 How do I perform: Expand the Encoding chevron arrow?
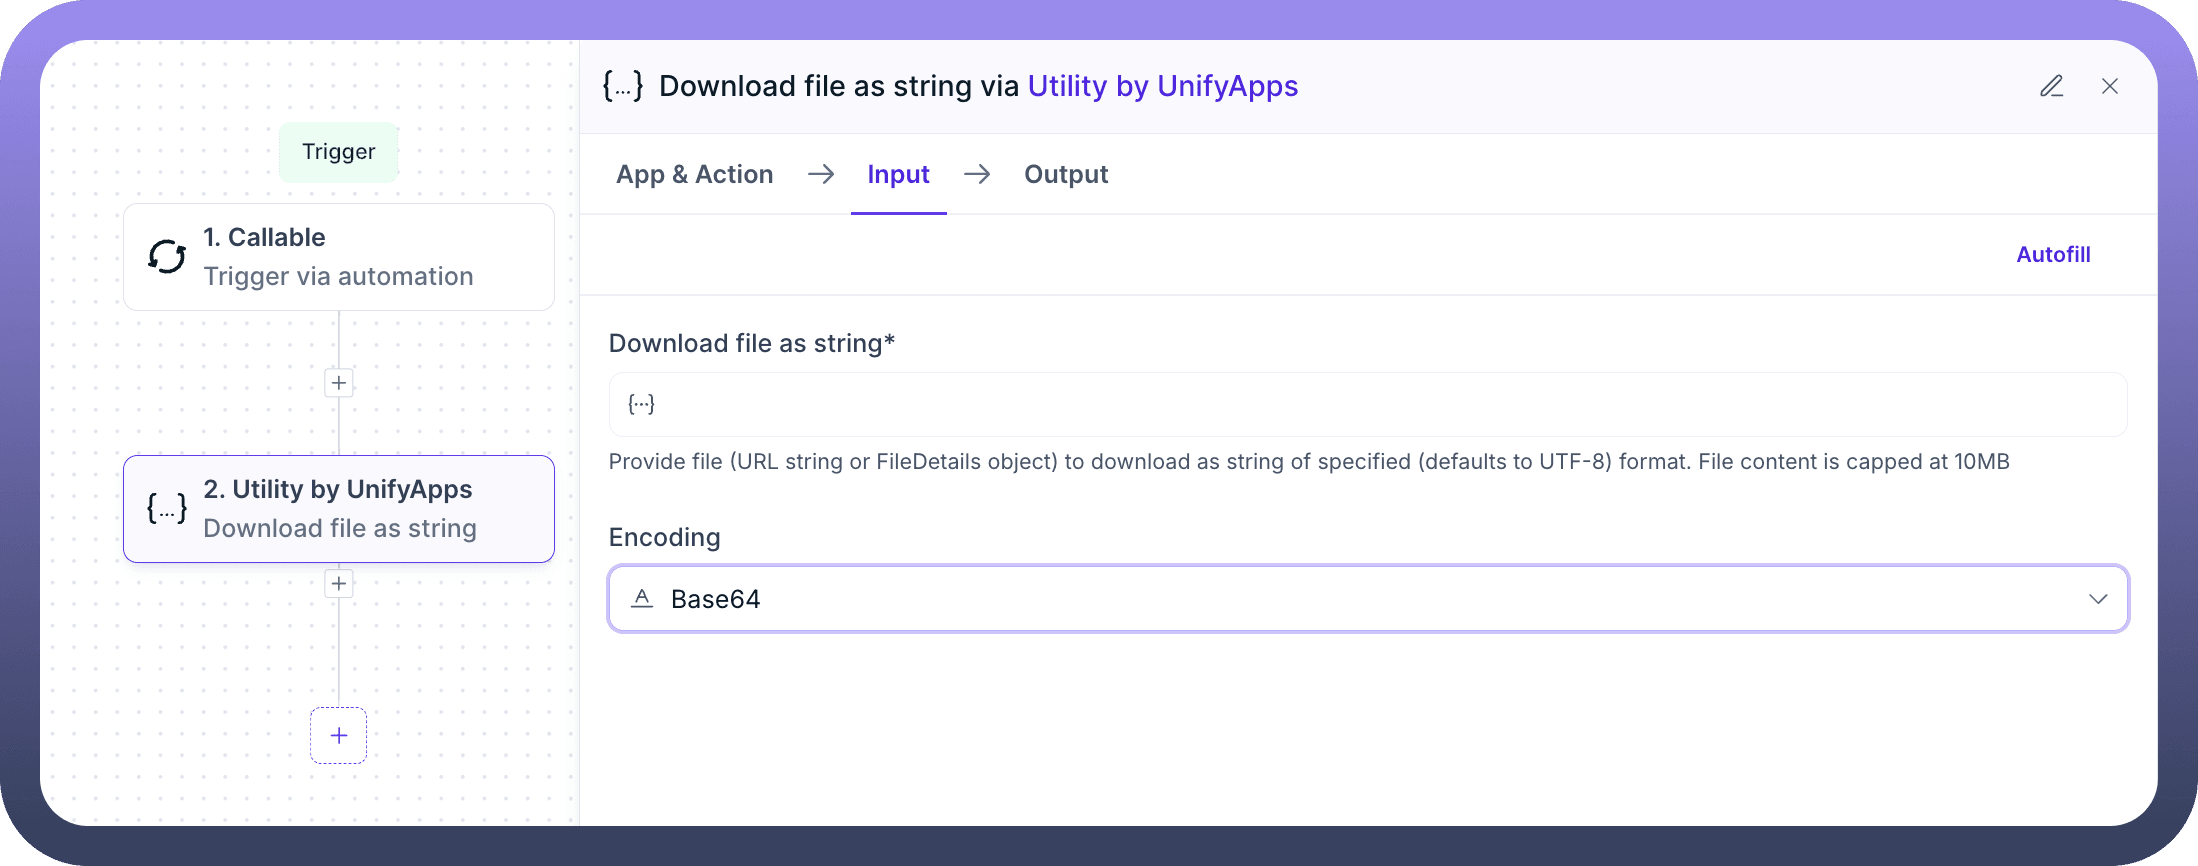2097,599
